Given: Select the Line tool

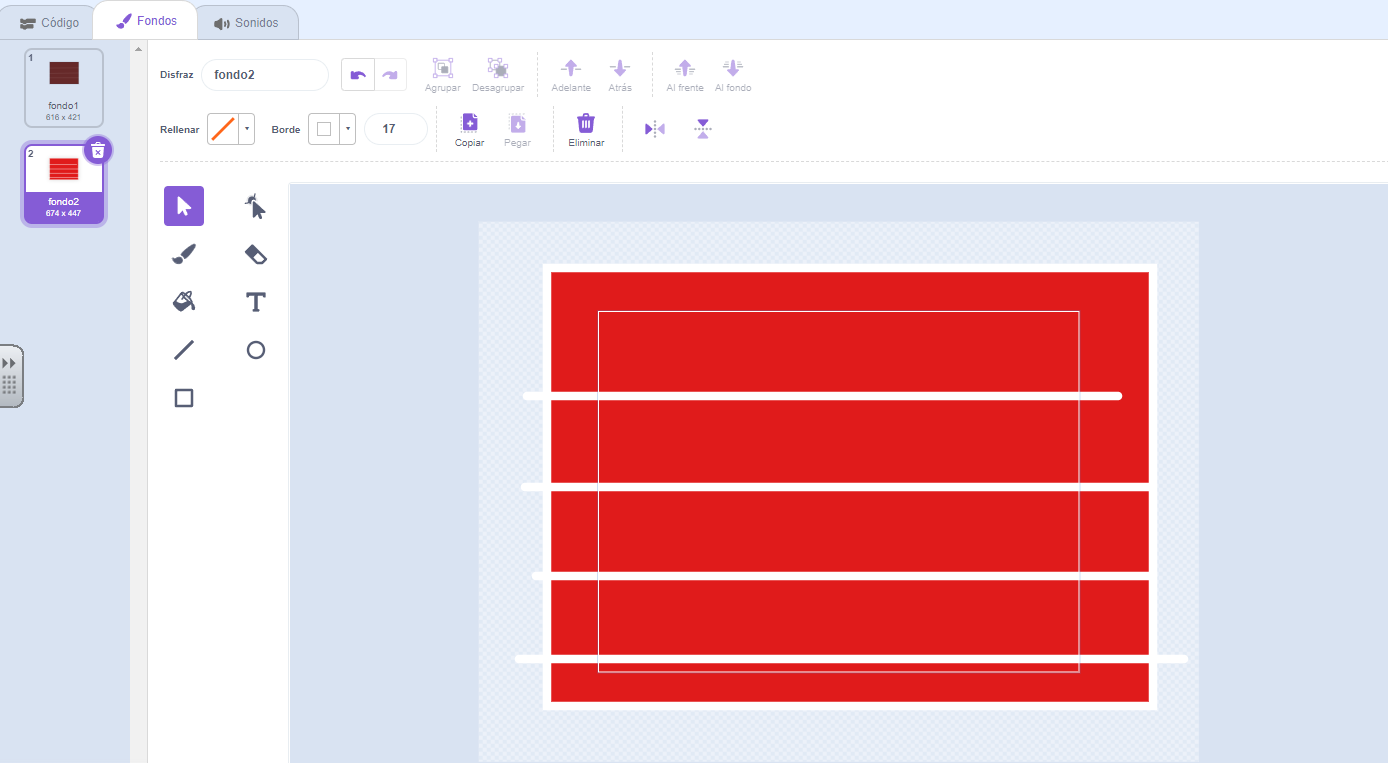Looking at the screenshot, I should tap(184, 350).
